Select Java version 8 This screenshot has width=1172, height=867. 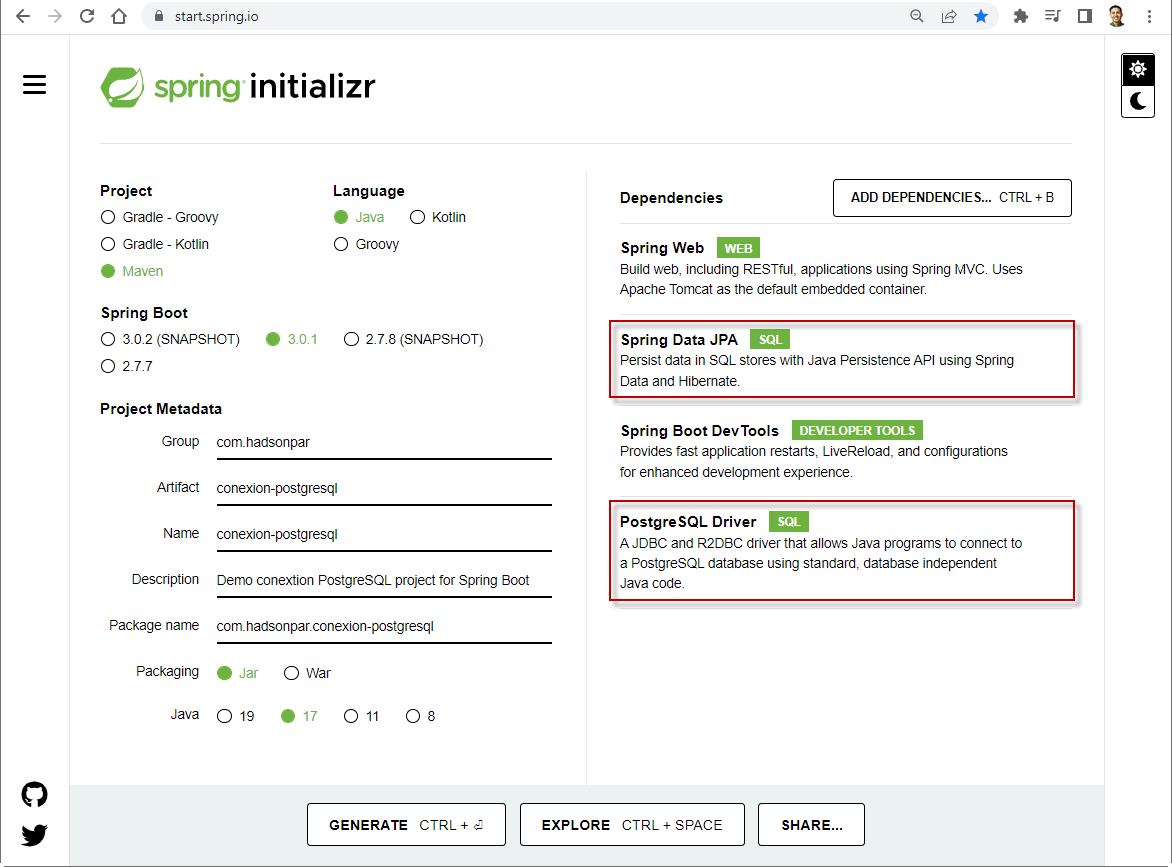pyautogui.click(x=420, y=716)
